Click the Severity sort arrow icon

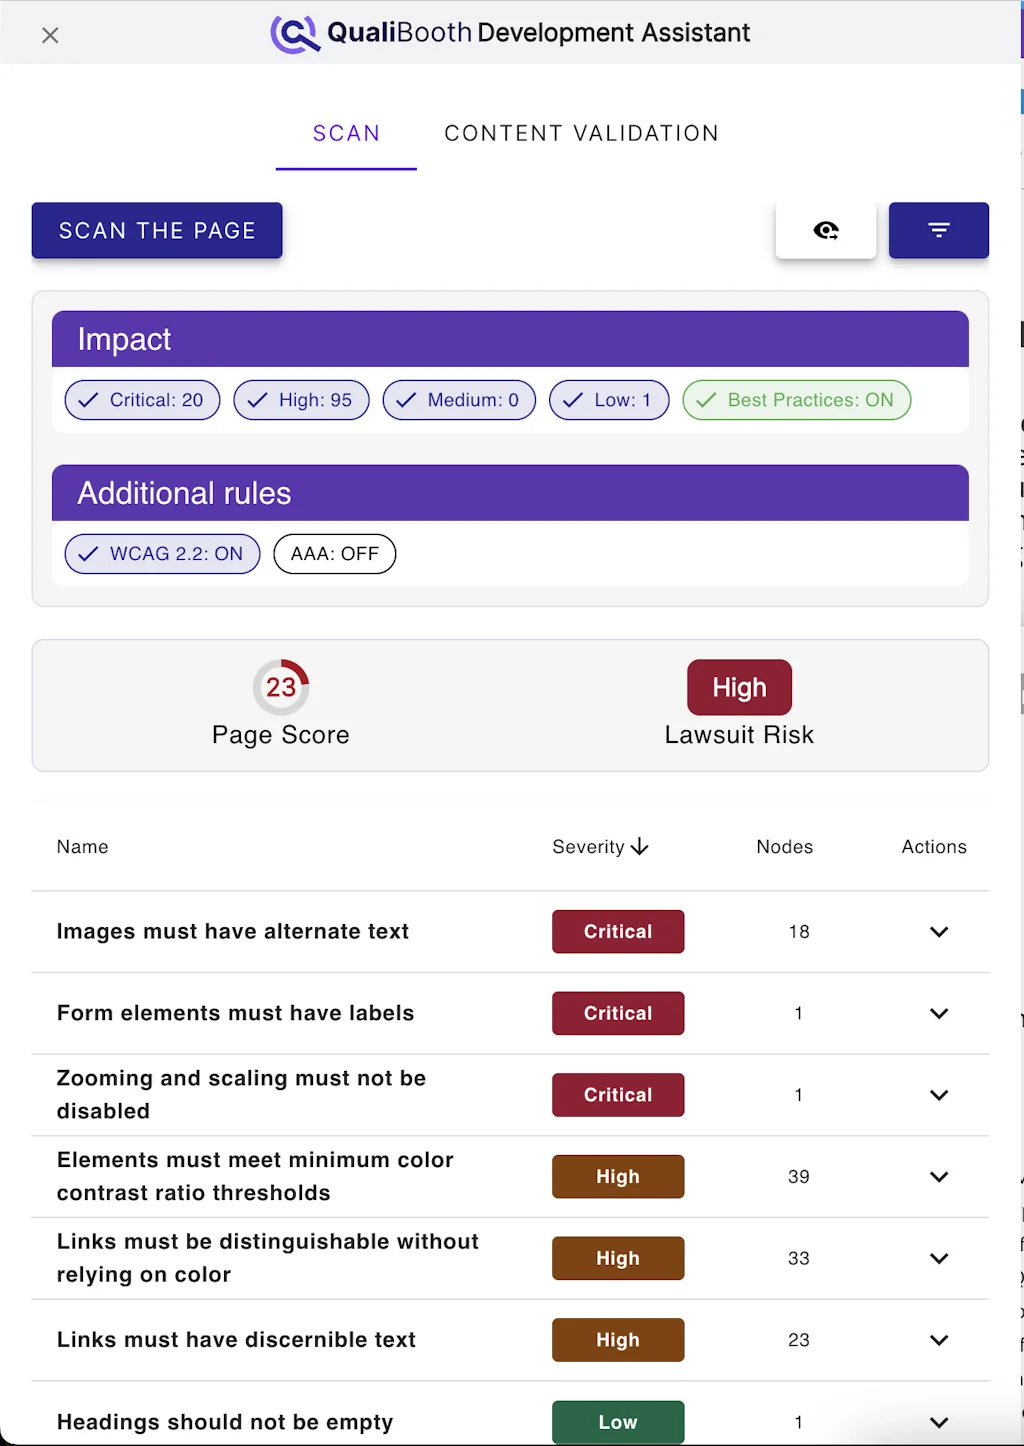pyautogui.click(x=640, y=847)
